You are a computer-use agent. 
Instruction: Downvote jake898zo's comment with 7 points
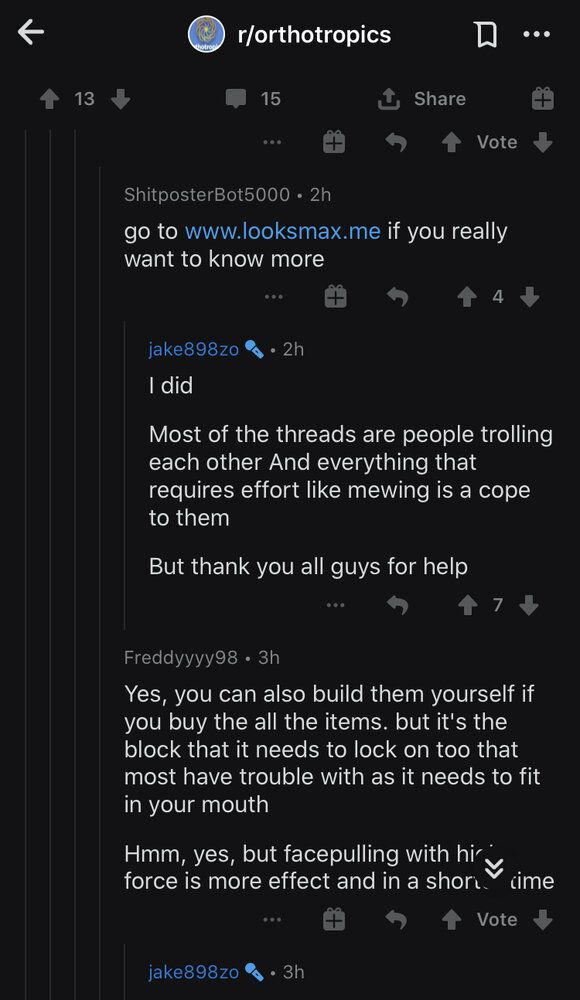[x=529, y=605]
